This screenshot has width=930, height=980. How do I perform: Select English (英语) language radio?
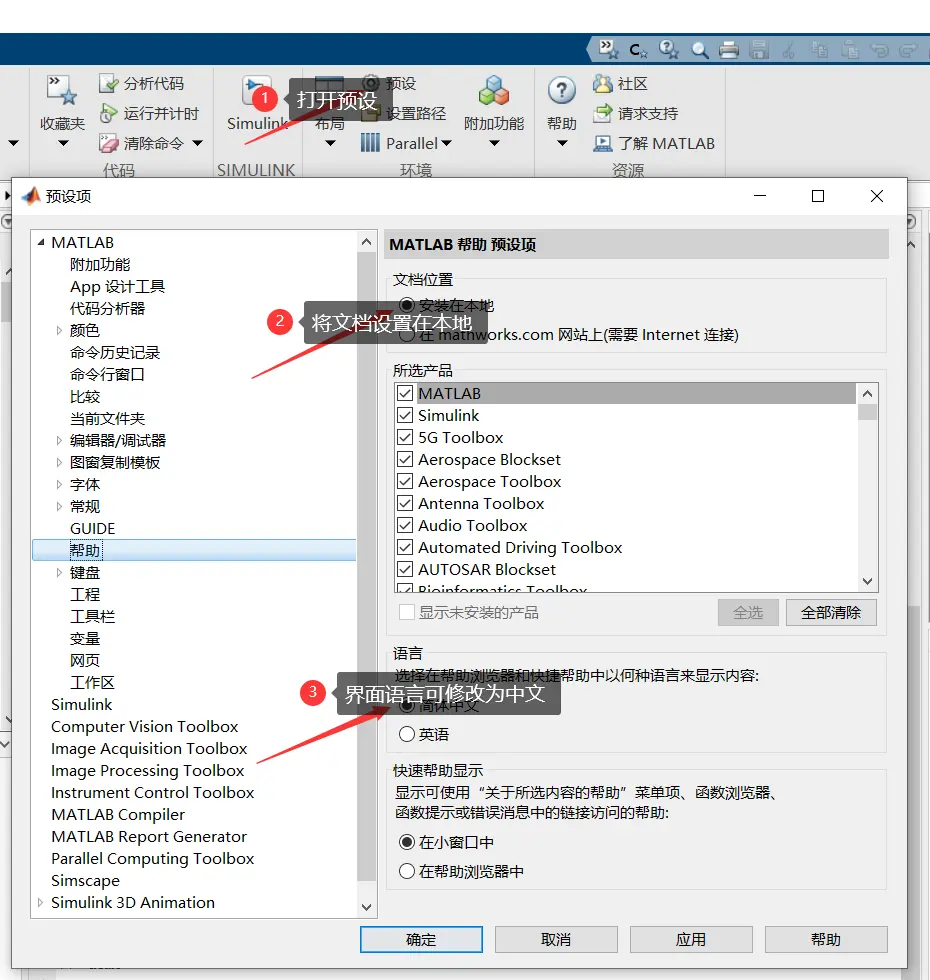(x=407, y=734)
